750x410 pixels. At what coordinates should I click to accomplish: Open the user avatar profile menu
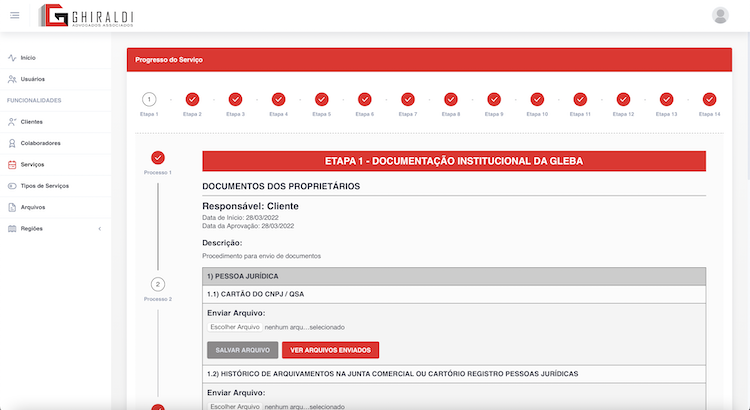pos(720,15)
